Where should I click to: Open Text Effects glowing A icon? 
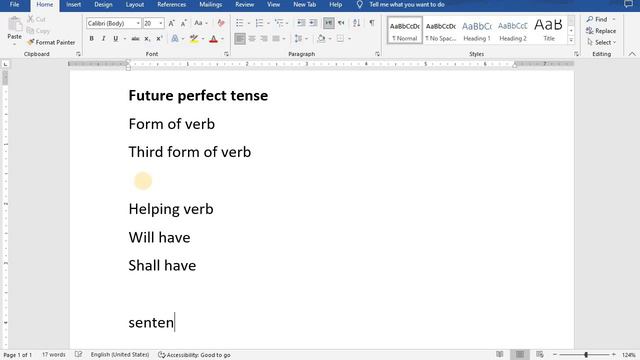175,39
